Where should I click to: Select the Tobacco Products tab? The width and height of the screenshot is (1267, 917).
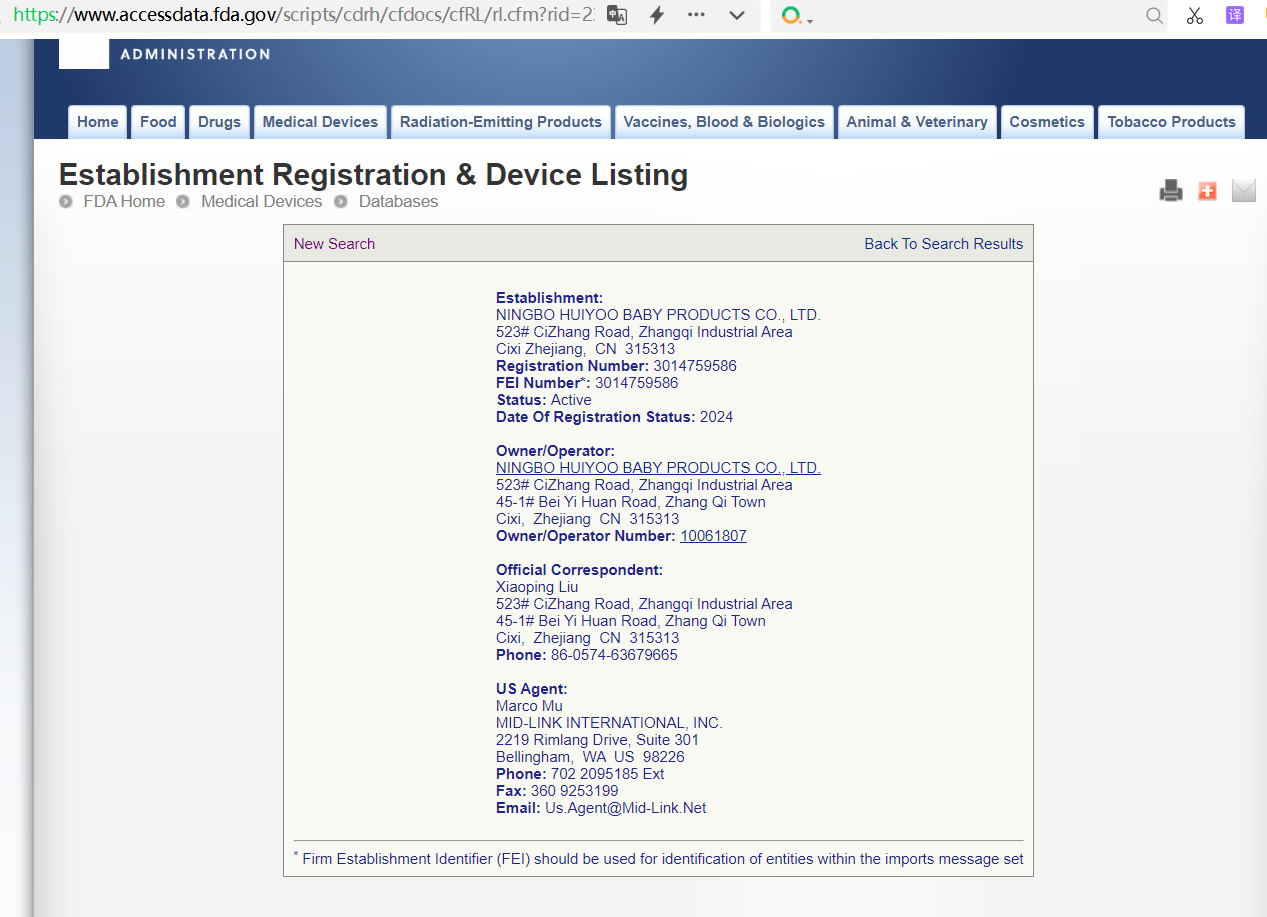click(1171, 122)
